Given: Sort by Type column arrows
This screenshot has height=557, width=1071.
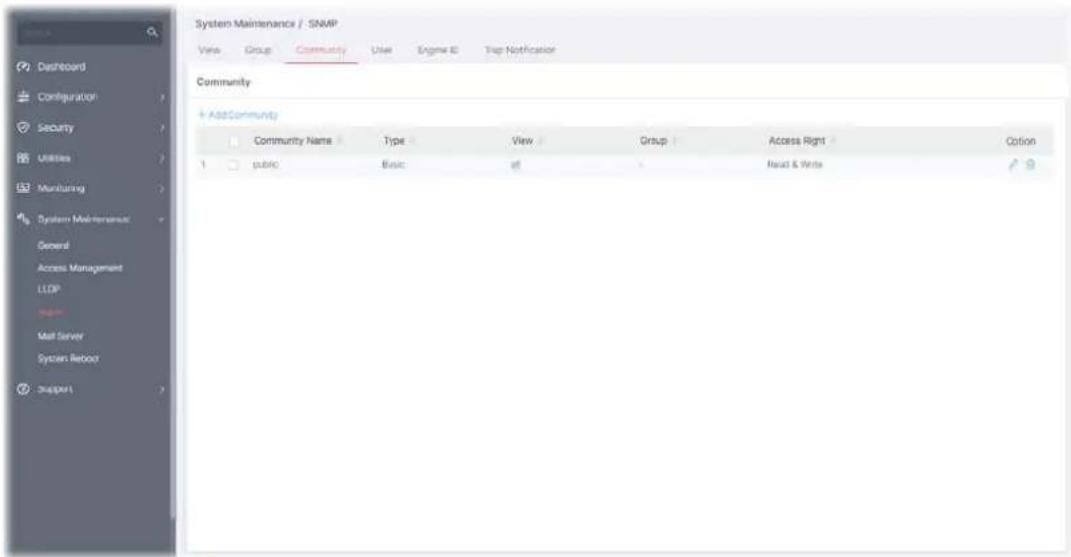Looking at the screenshot, I should point(412,141).
